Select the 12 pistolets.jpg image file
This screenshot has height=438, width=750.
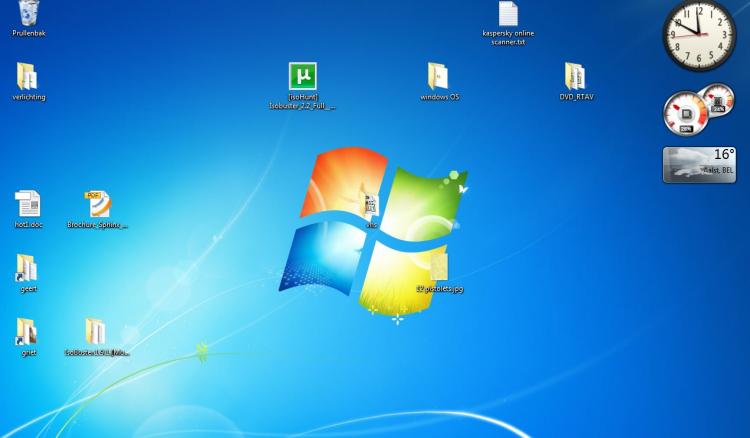coord(439,267)
